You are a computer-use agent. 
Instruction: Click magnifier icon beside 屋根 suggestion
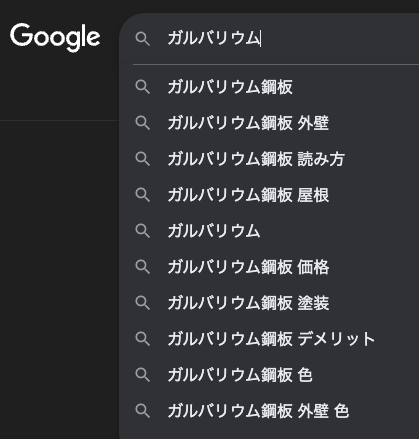[x=143, y=195]
